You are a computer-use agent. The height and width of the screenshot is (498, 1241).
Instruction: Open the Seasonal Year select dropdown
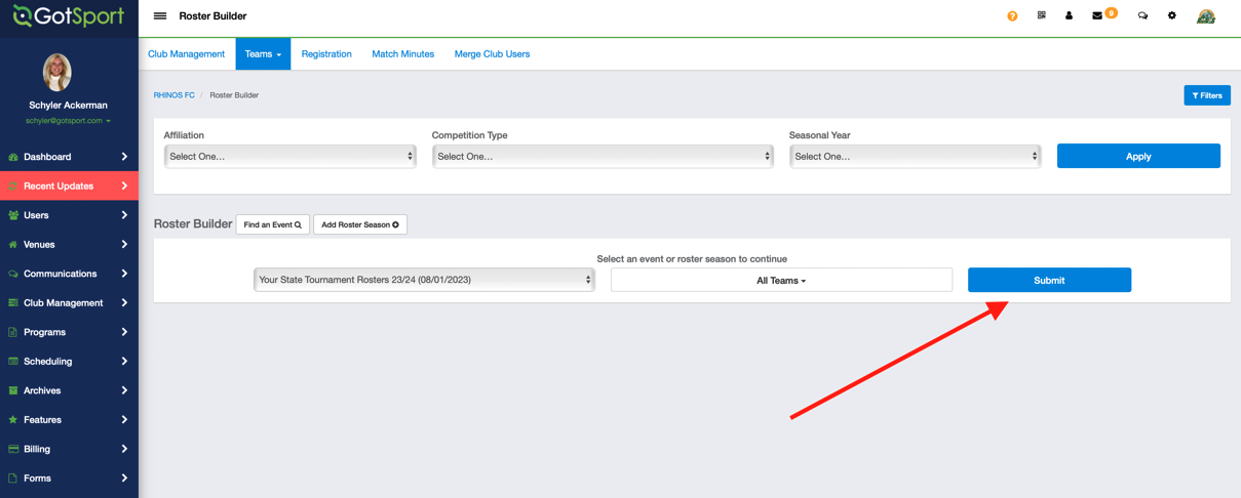tap(915, 156)
